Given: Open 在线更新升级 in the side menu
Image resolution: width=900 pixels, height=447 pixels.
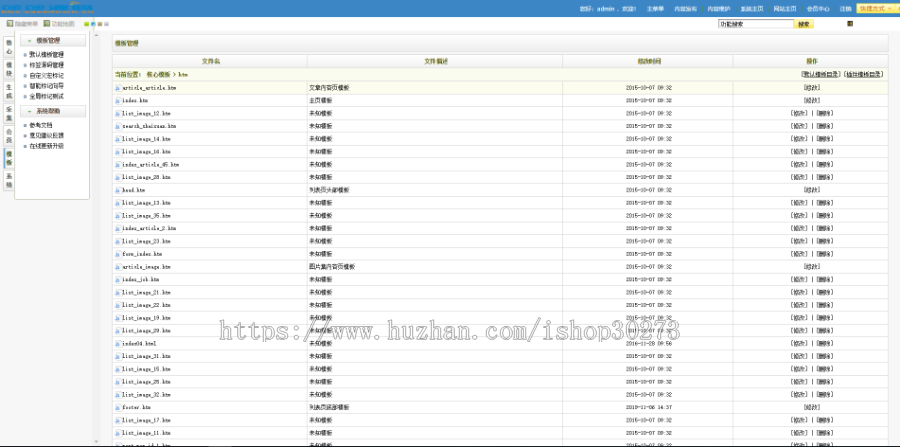Looking at the screenshot, I should point(46,146).
